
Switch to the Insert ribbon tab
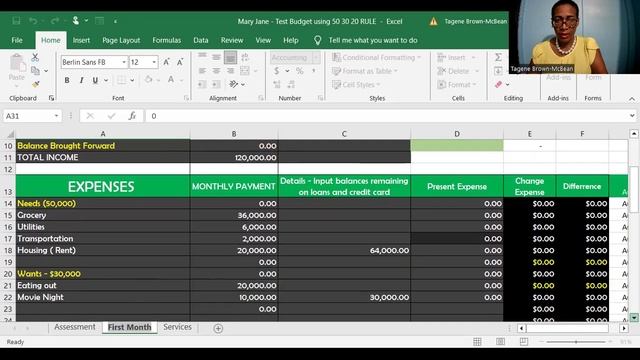[x=81, y=40]
